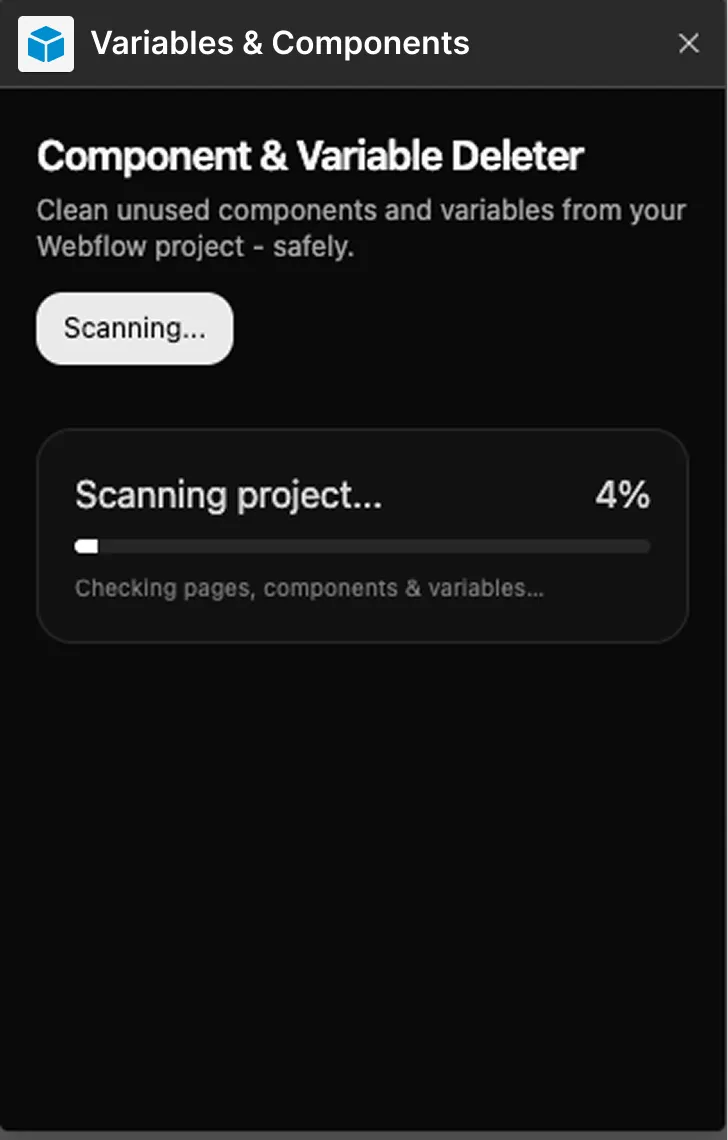This screenshot has height=1140, width=728.
Task: Click the Checking pages, components & variables text
Action: [309, 588]
